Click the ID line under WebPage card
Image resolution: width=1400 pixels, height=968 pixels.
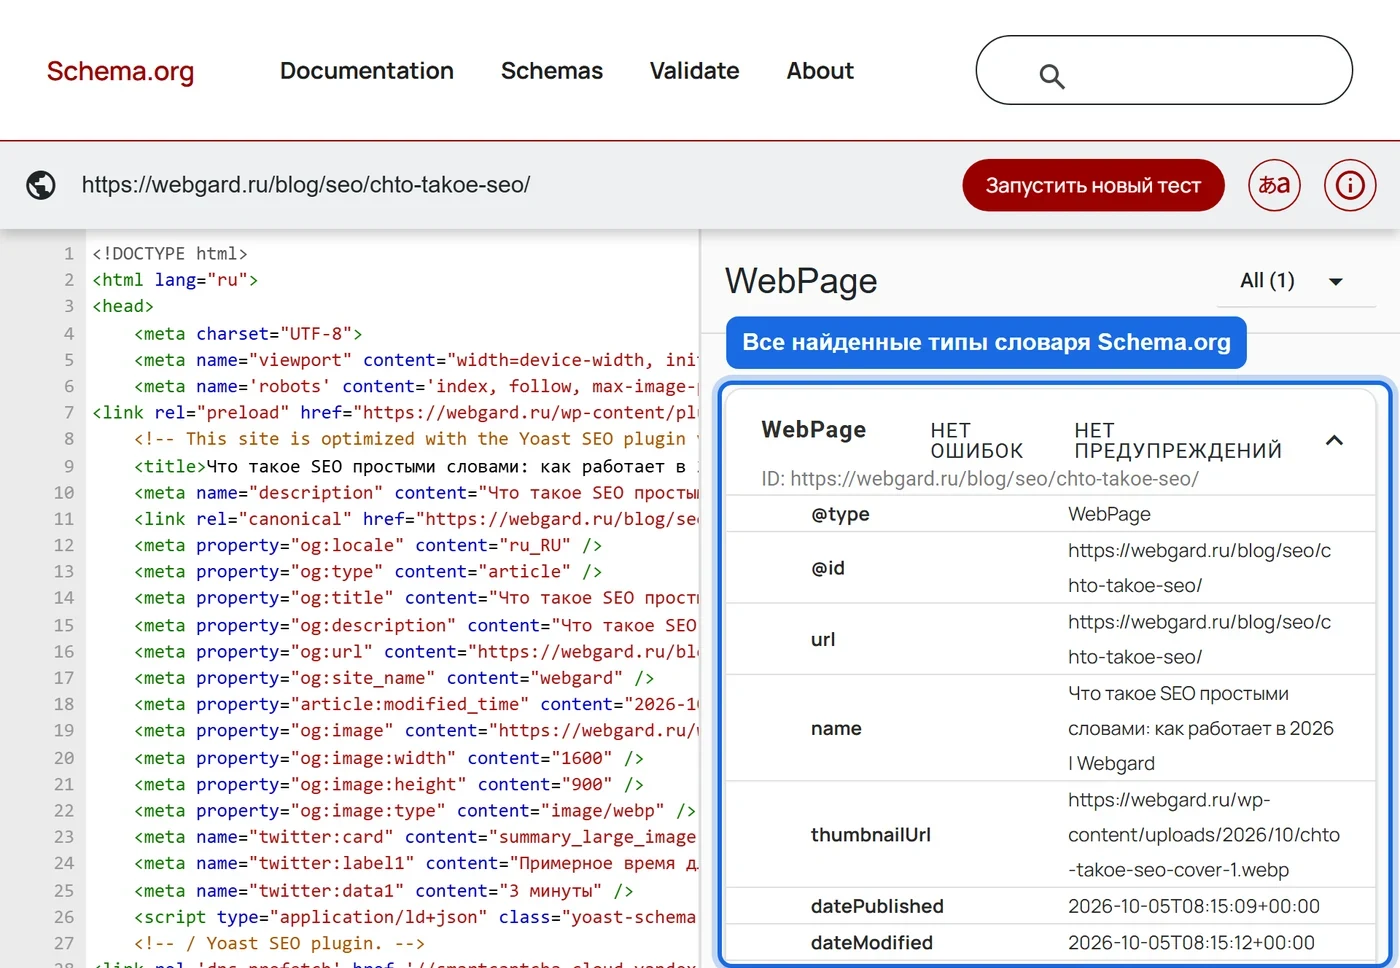(980, 479)
